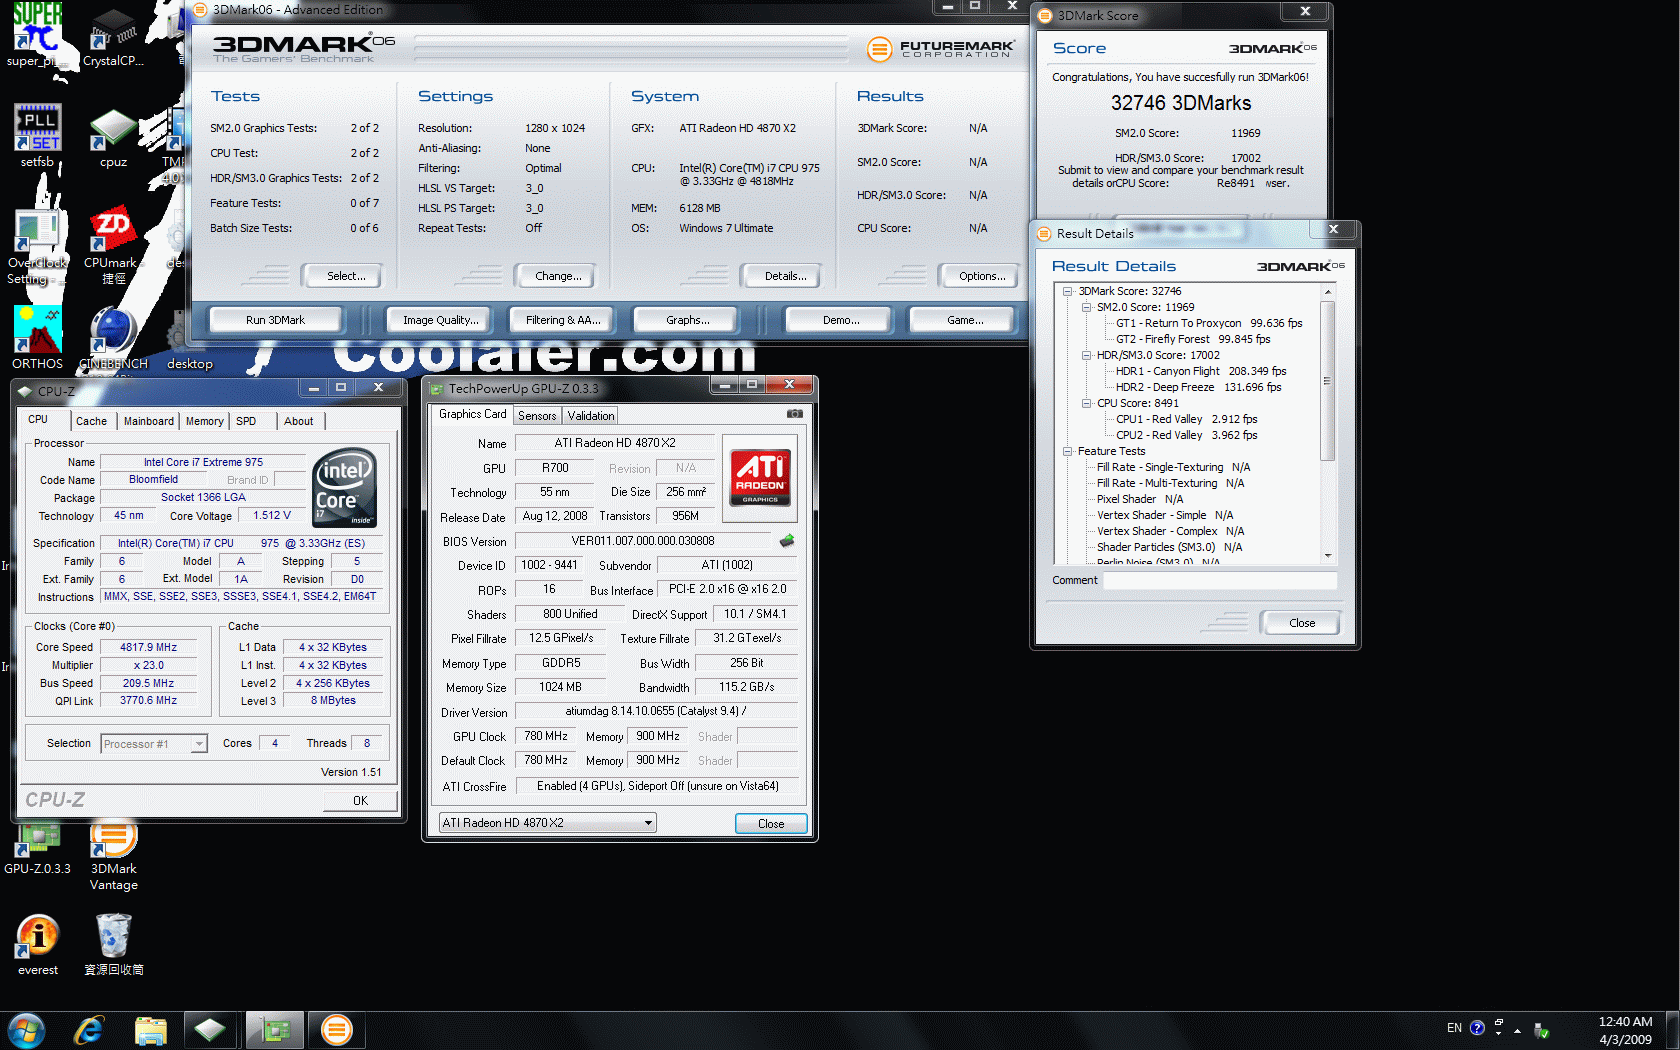Image resolution: width=1680 pixels, height=1050 pixels.
Task: Click Close in the Result Details window
Action: coord(1301,623)
